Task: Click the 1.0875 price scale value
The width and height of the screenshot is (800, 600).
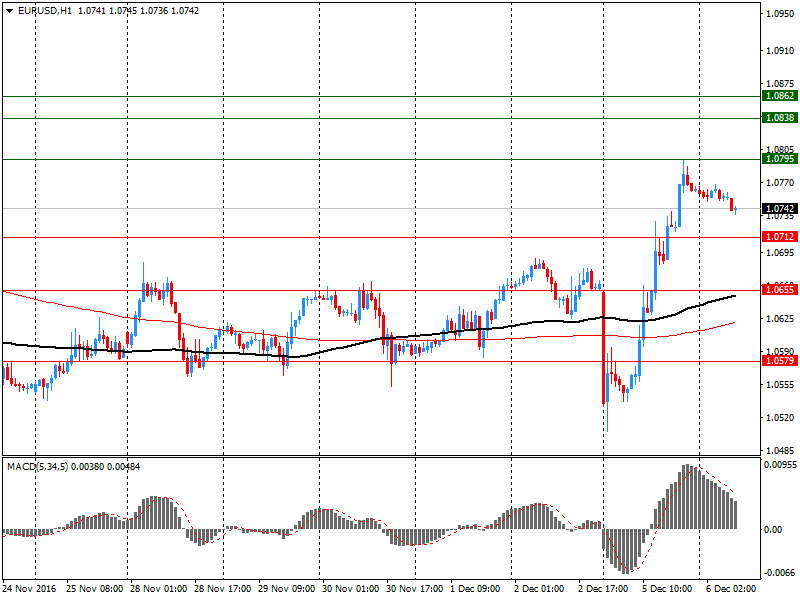Action: point(780,84)
